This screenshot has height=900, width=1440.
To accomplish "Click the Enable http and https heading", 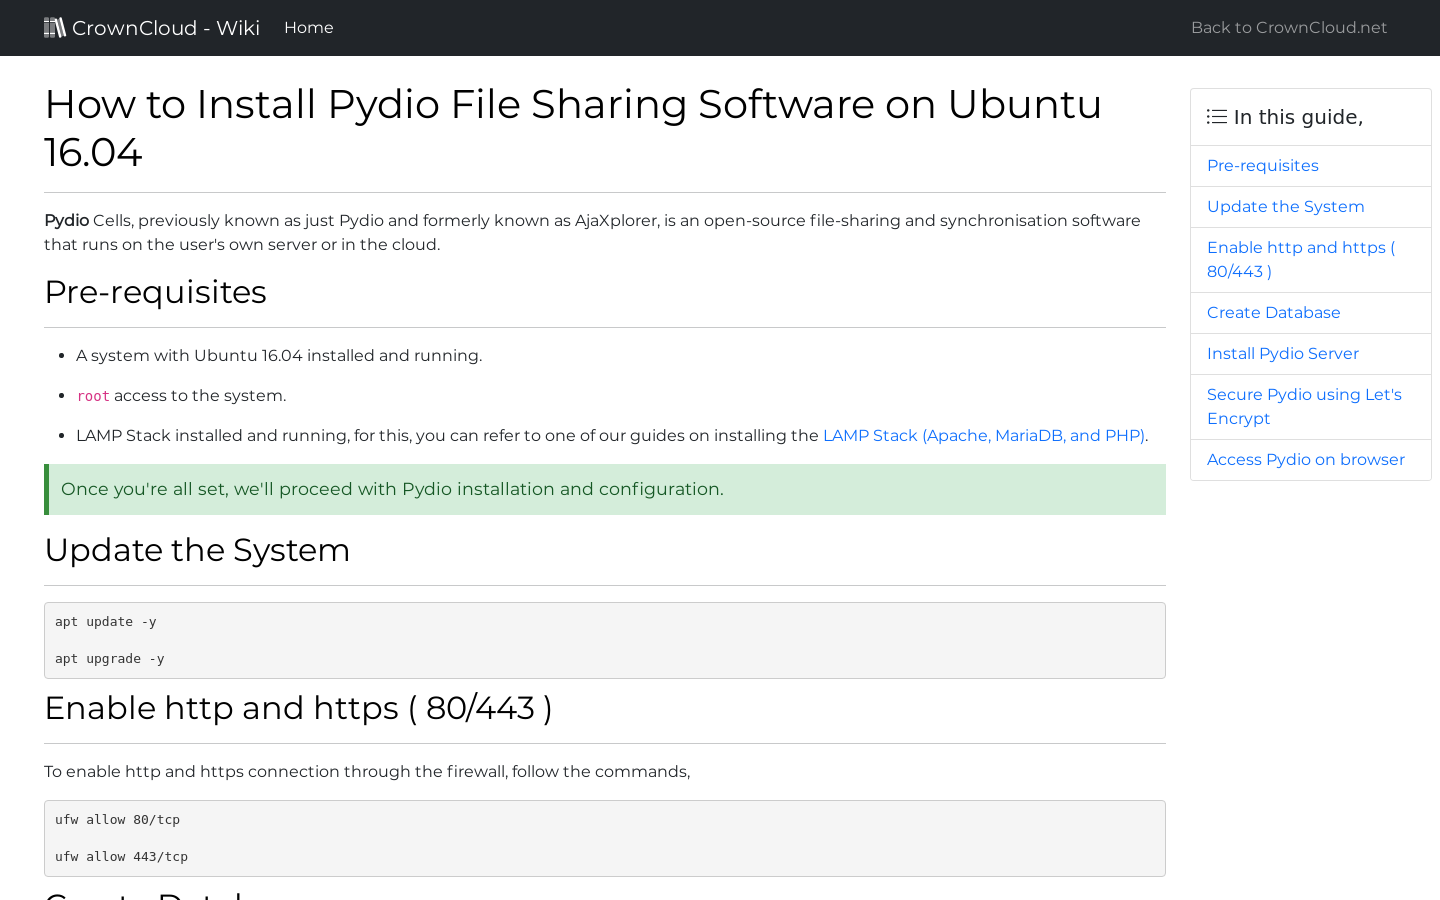I will [298, 708].
